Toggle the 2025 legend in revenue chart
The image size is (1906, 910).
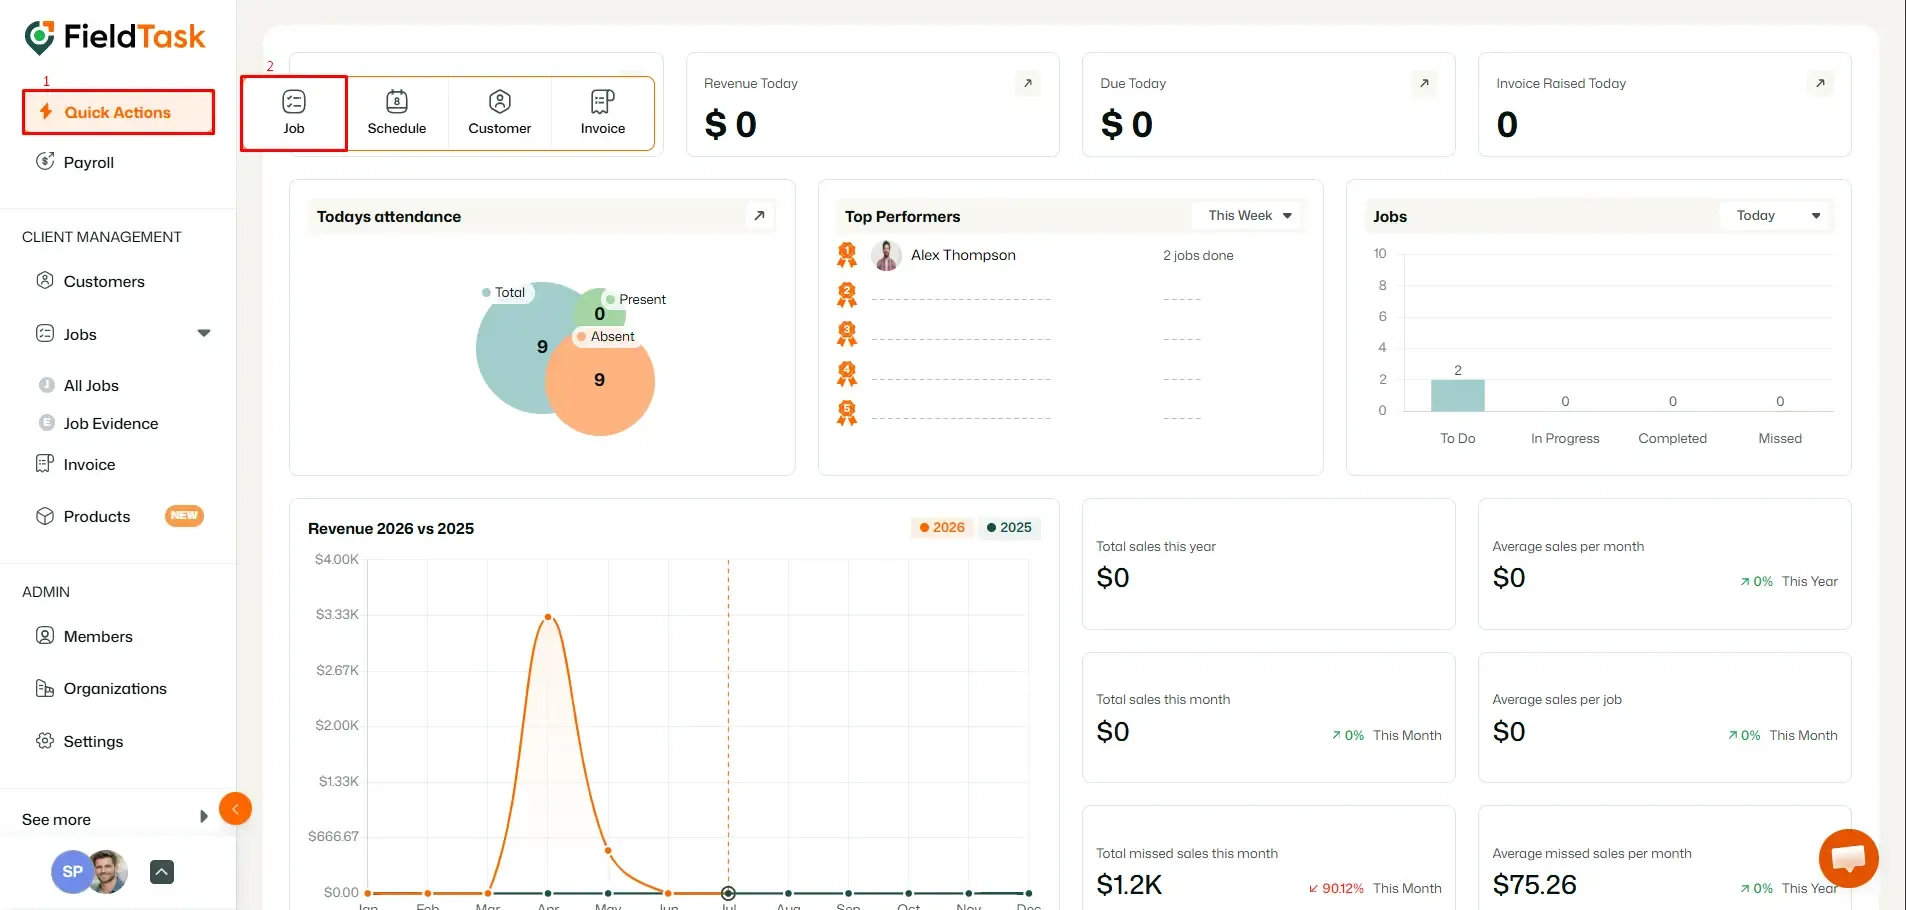(1009, 527)
